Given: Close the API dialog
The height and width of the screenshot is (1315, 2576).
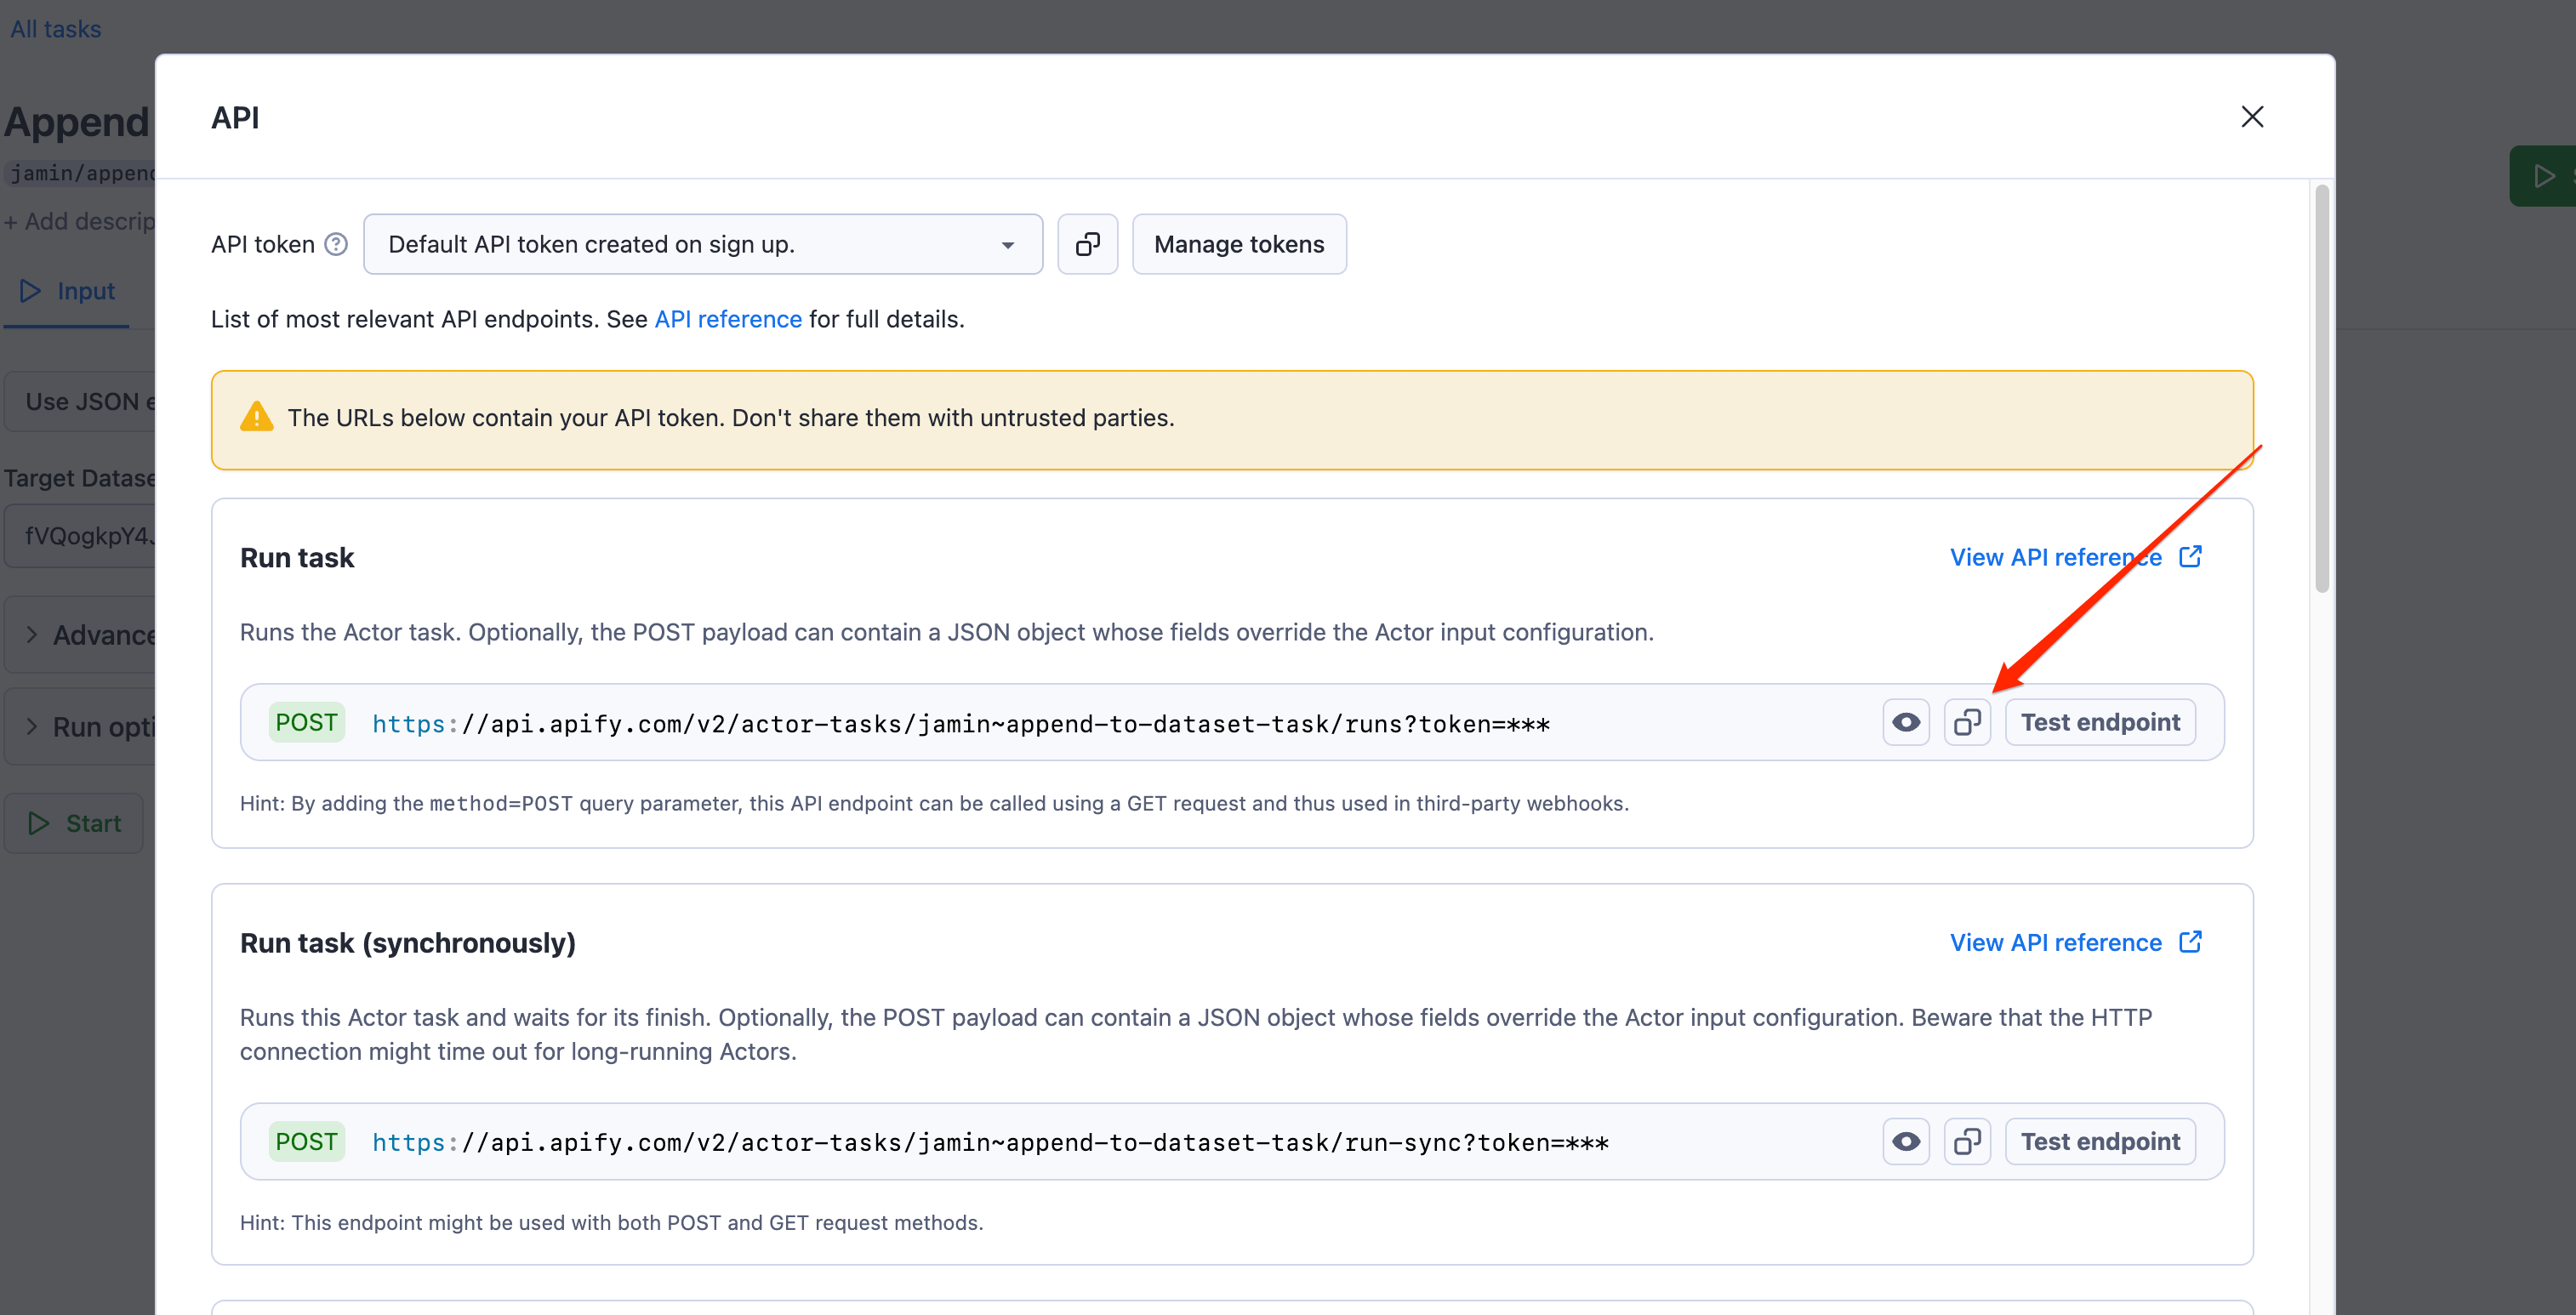Looking at the screenshot, I should (2252, 117).
